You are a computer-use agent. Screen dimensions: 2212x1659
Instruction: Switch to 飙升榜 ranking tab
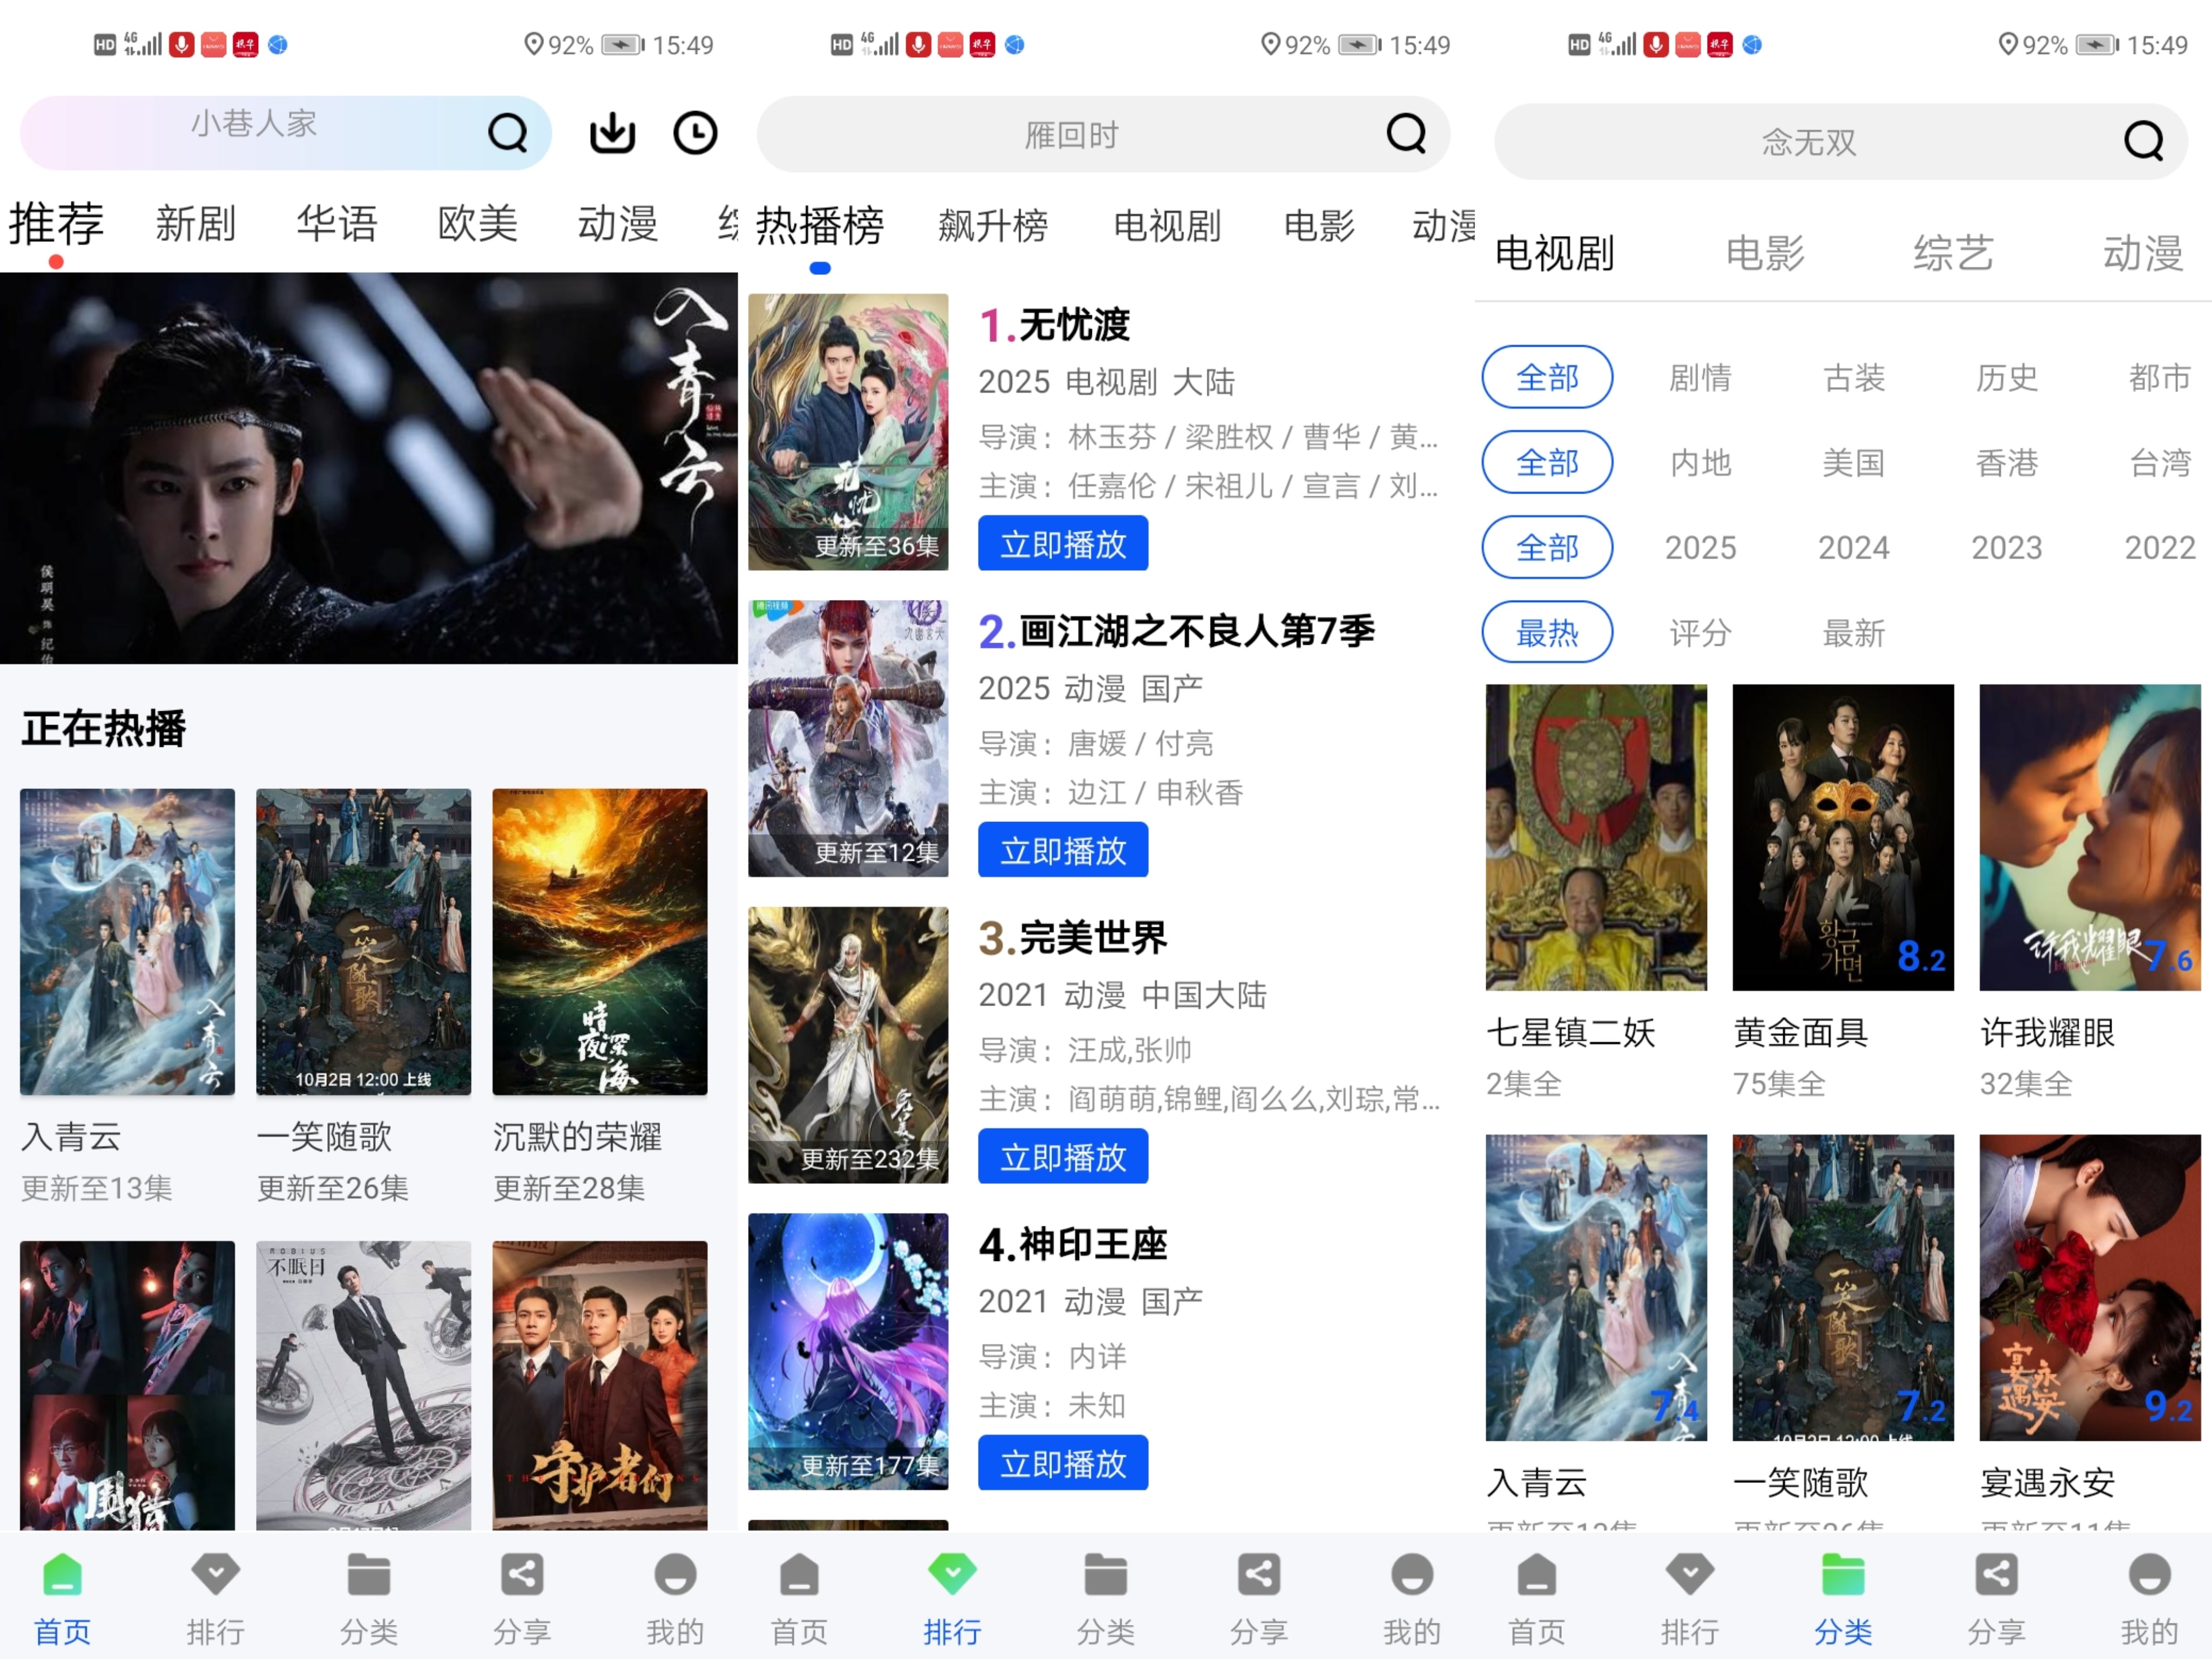(992, 226)
